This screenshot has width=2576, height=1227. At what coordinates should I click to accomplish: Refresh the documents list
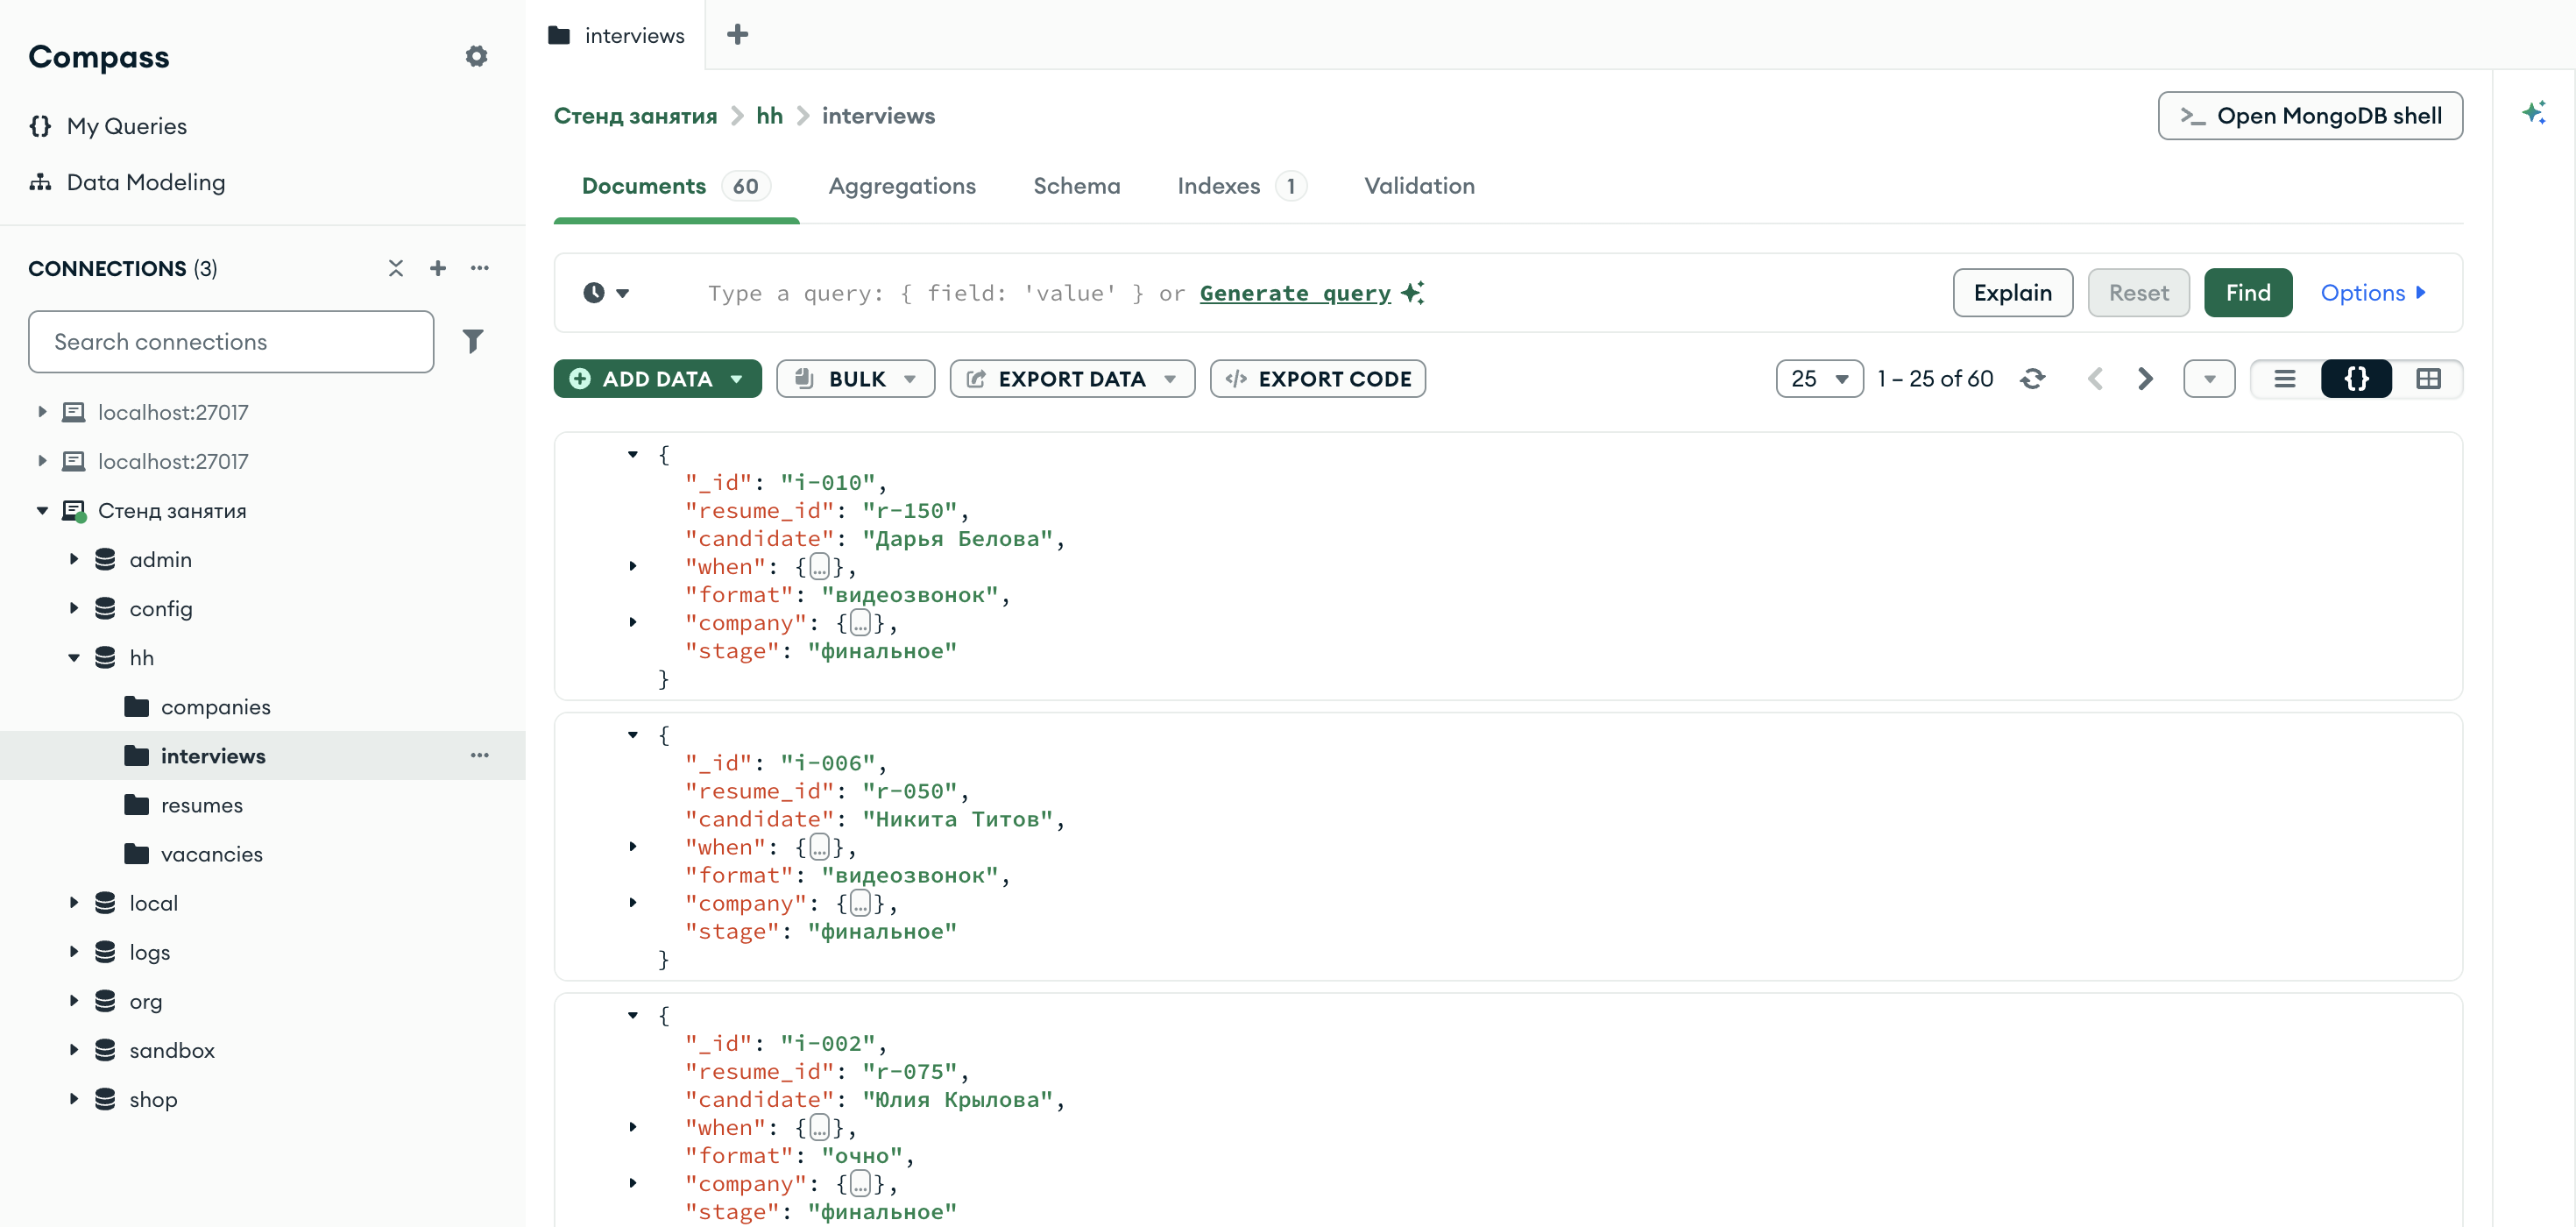pos(2032,379)
